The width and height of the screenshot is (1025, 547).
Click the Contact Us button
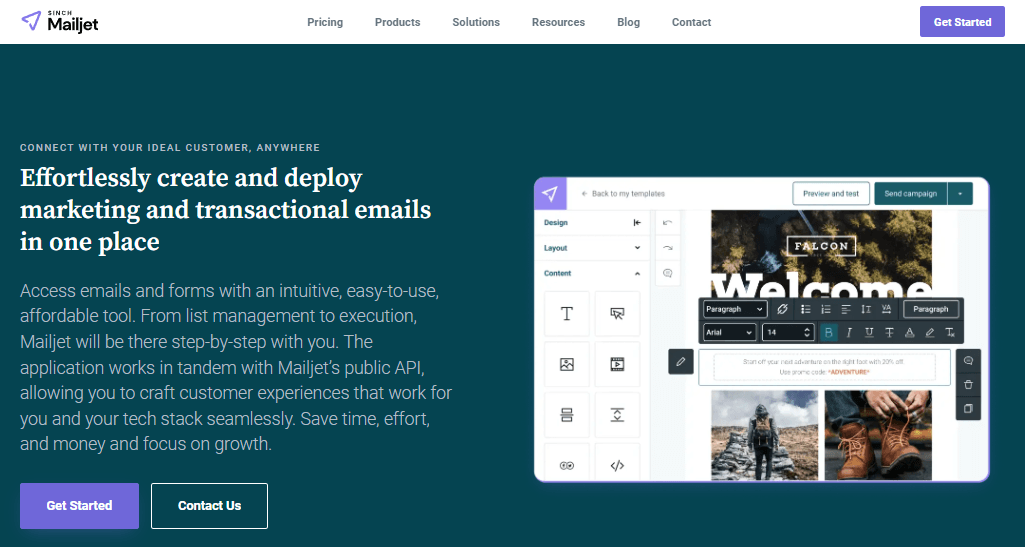tap(209, 506)
